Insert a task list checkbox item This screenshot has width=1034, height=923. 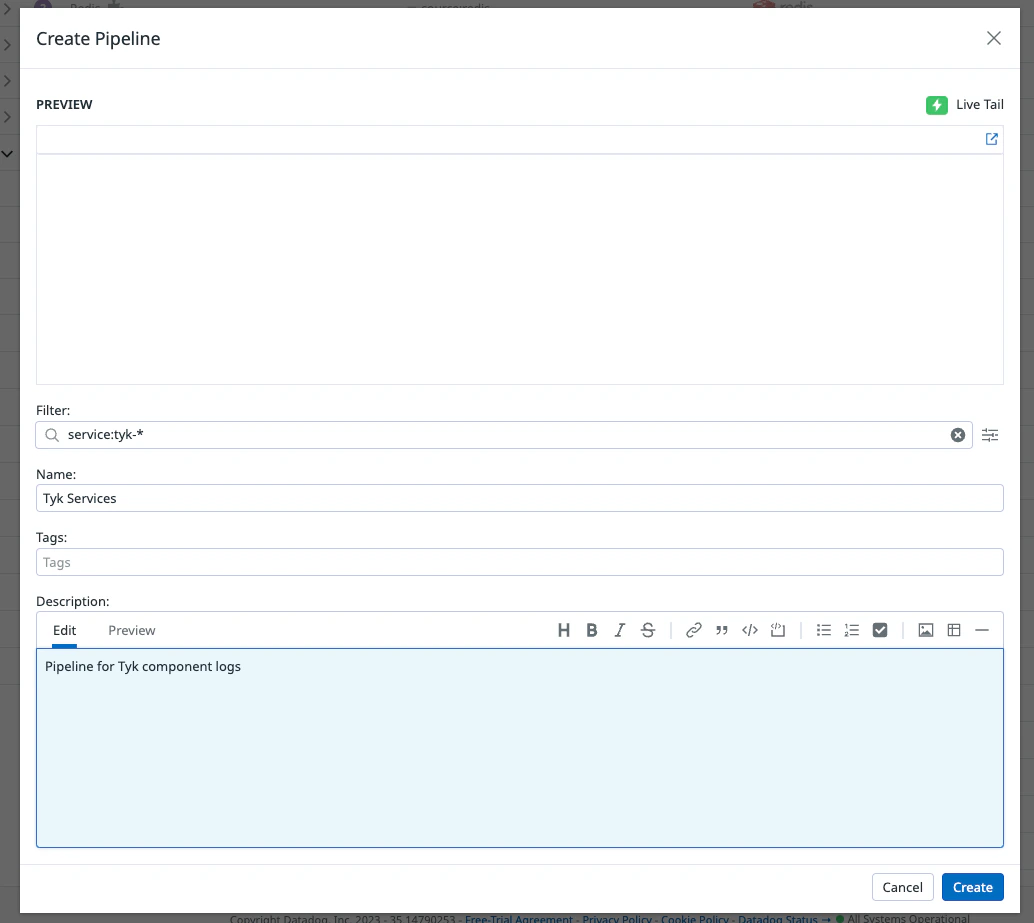tap(879, 630)
